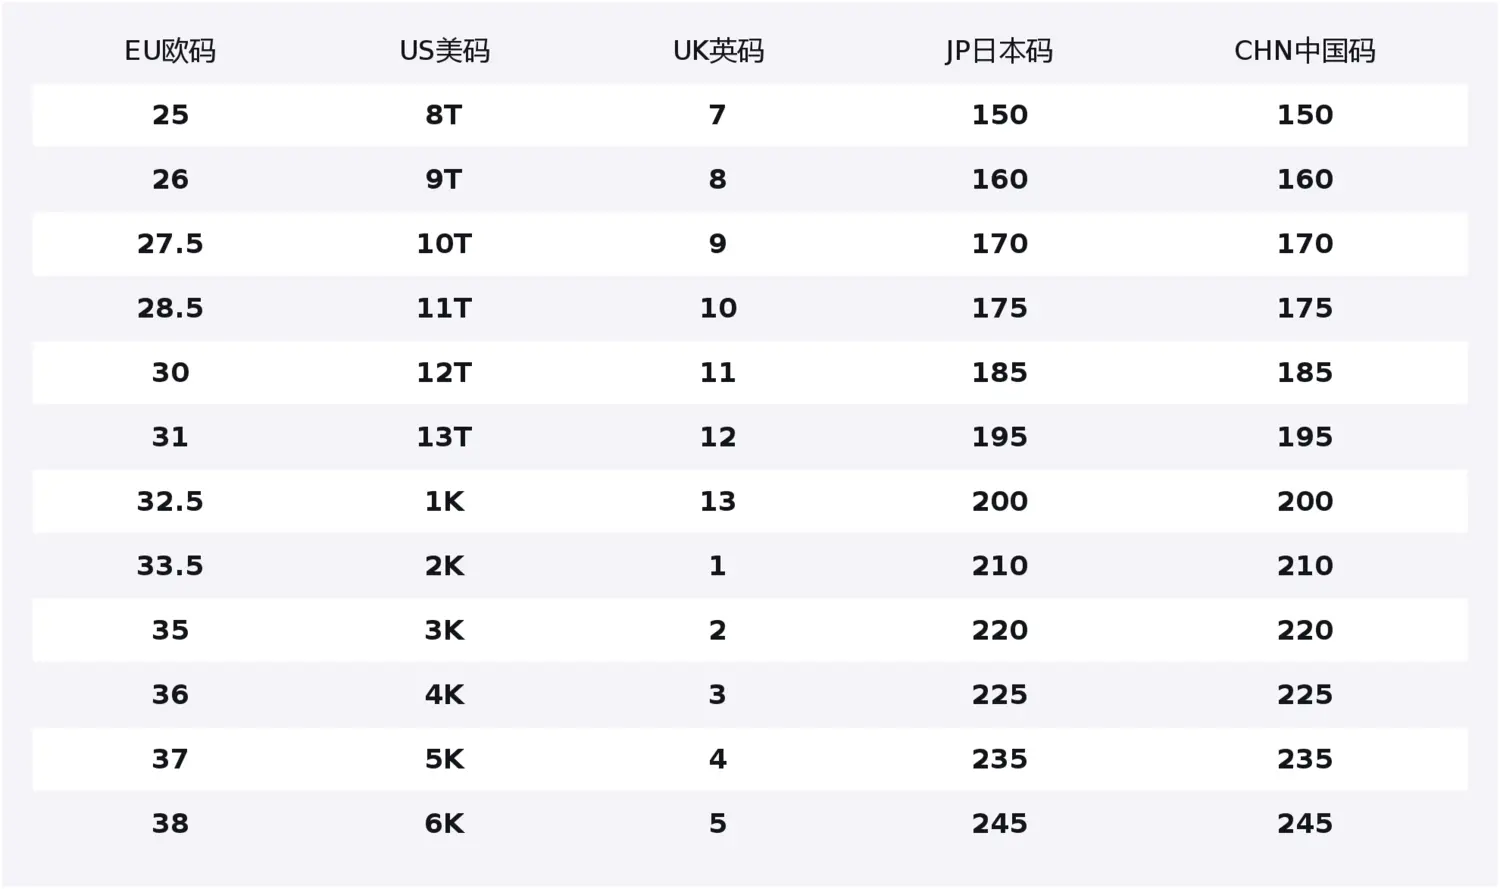Screen dimensions: 1500x889
Task: Select CHN size 220 cell
Action: (1305, 631)
